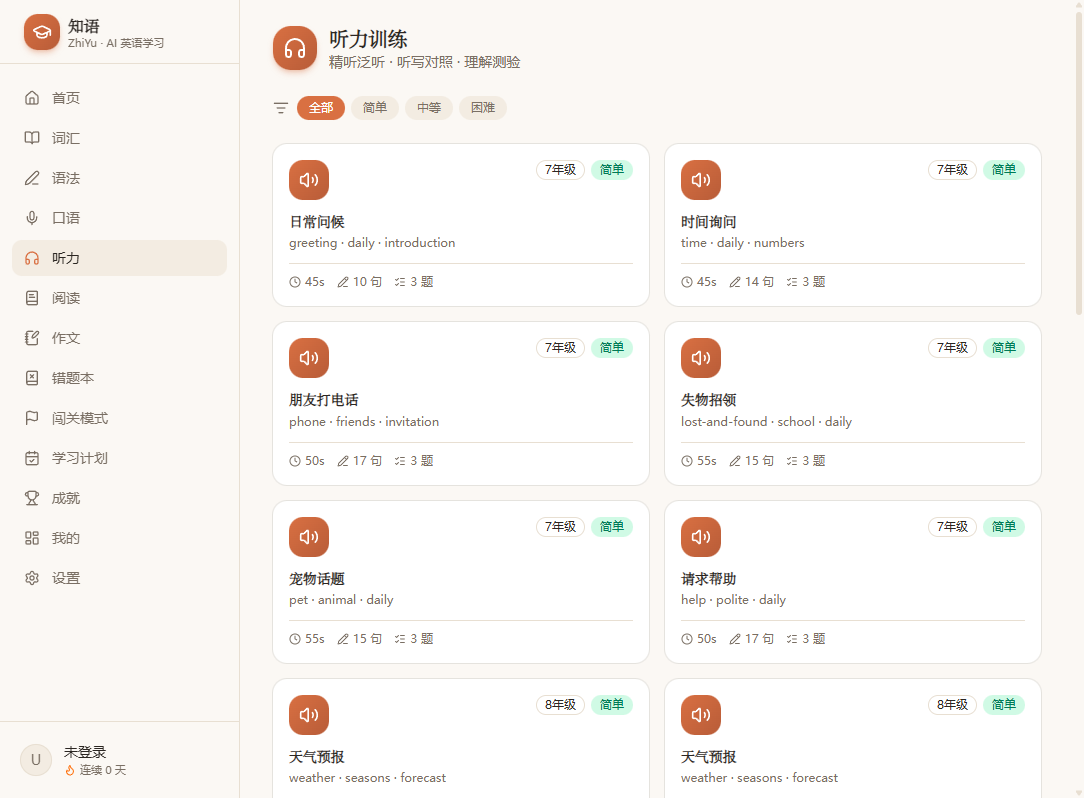Click the flame streak icon
This screenshot has width=1084, height=798.
pyautogui.click(x=70, y=770)
